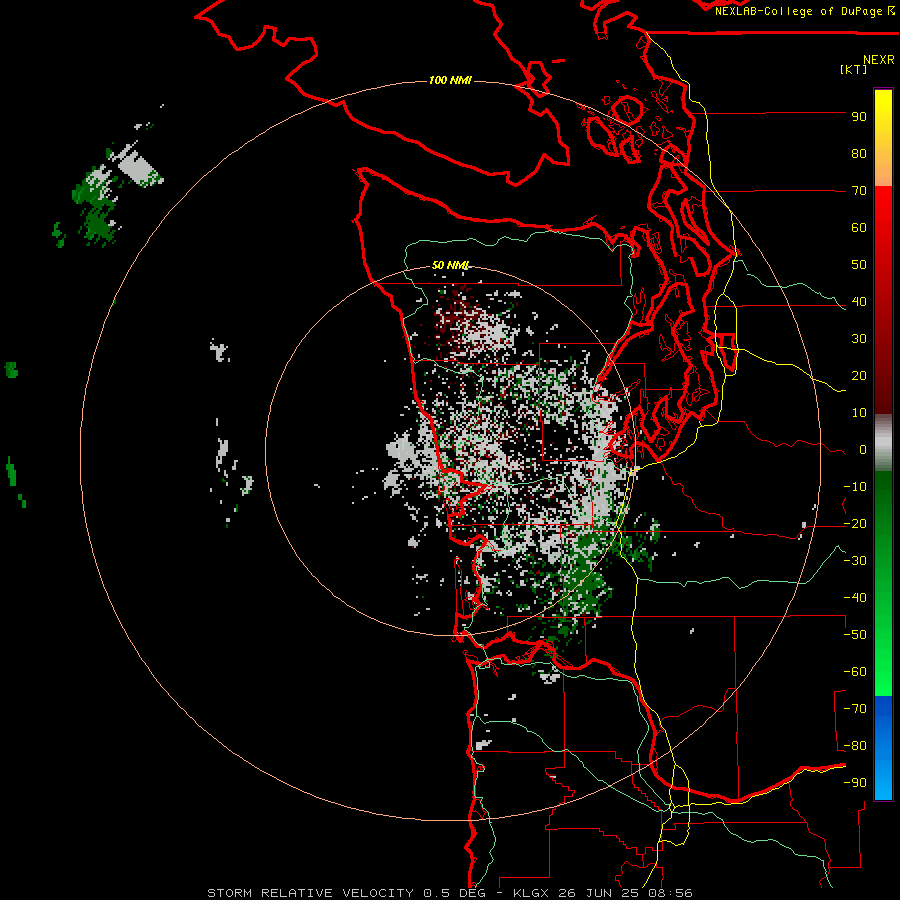This screenshot has width=900, height=900.
Task: Click the -90 scale value
Action: click(x=855, y=783)
